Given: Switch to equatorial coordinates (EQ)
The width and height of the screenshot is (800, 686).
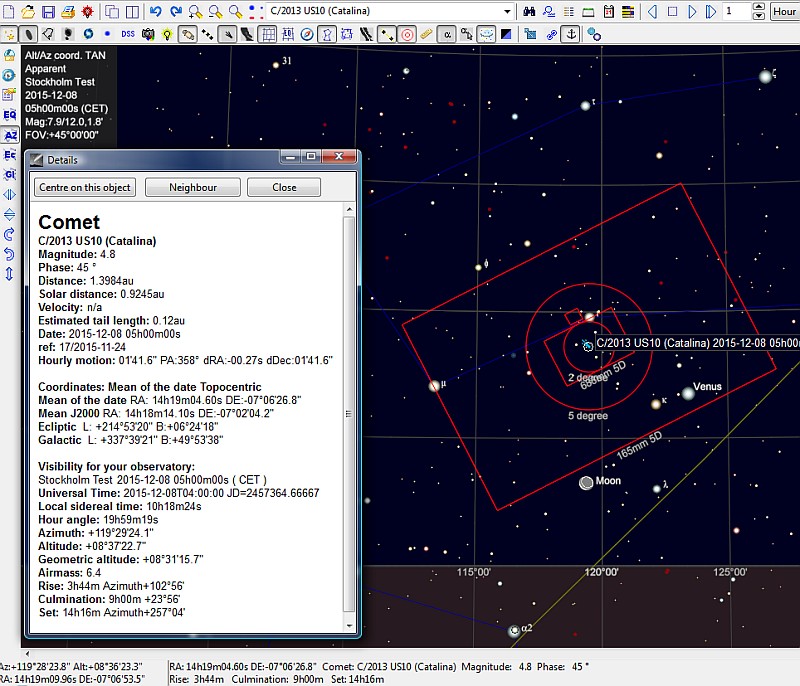Looking at the screenshot, I should pos(9,115).
